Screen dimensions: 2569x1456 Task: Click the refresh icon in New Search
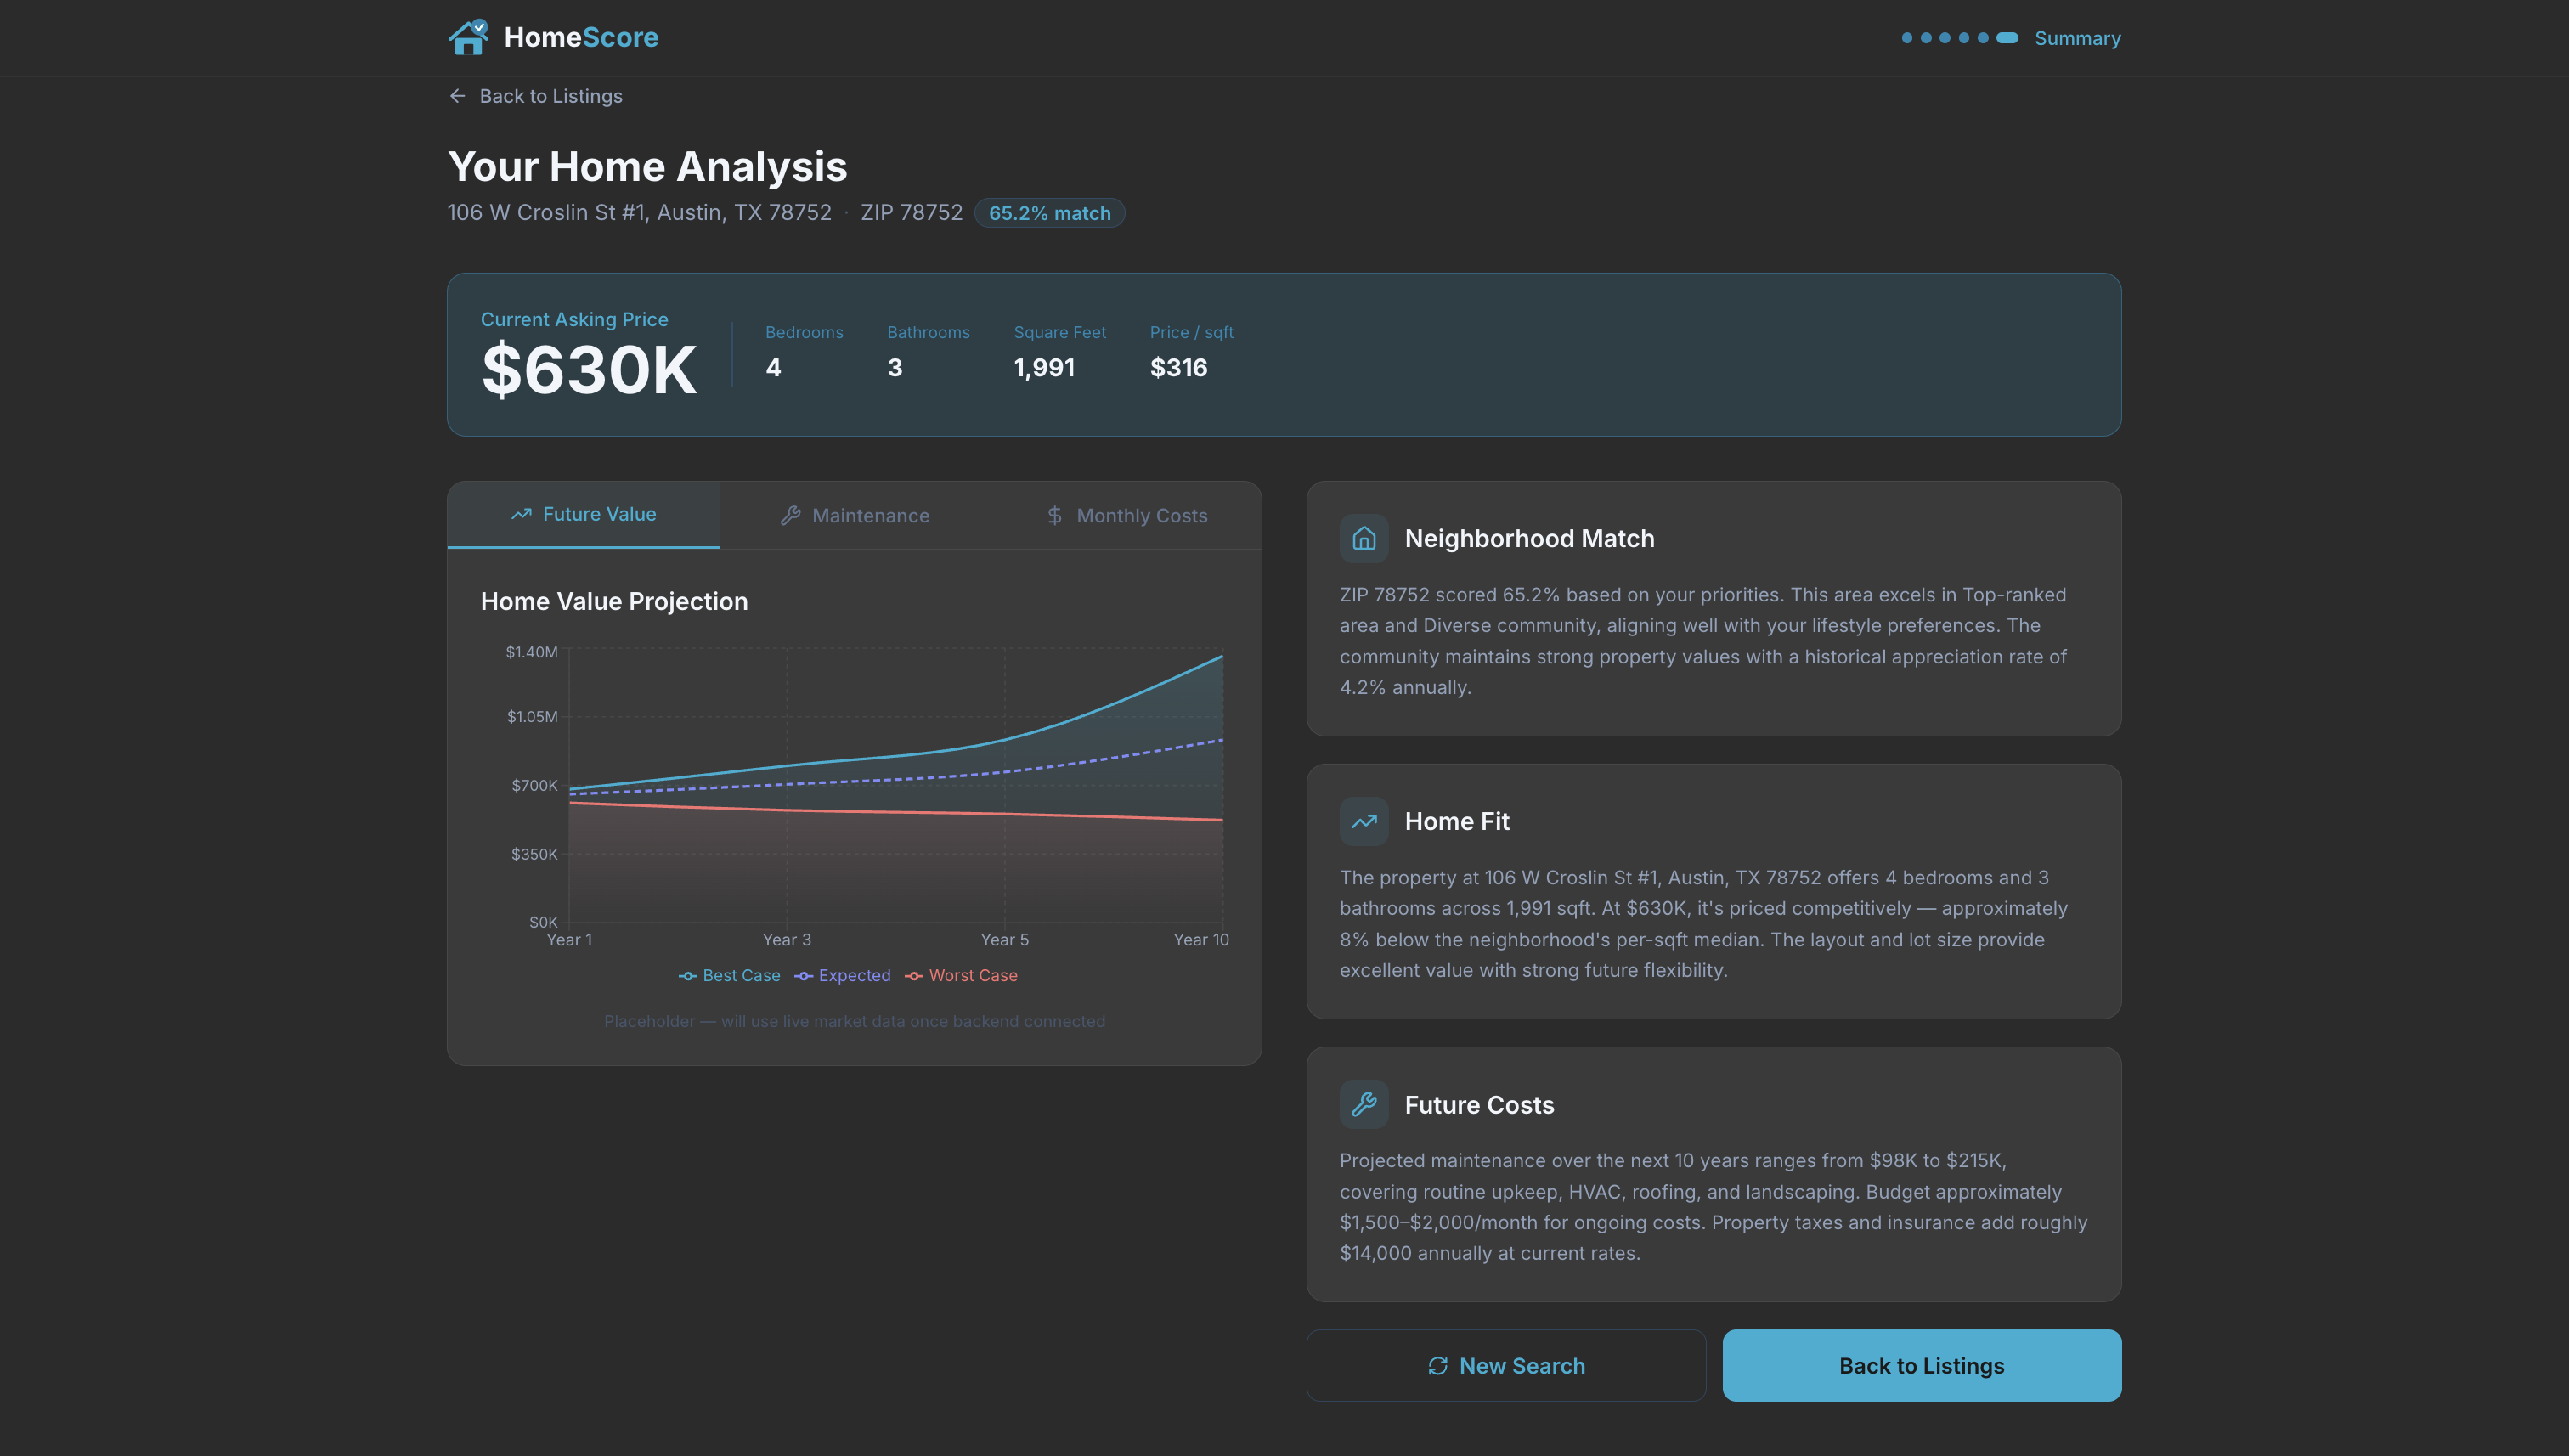point(1437,1366)
